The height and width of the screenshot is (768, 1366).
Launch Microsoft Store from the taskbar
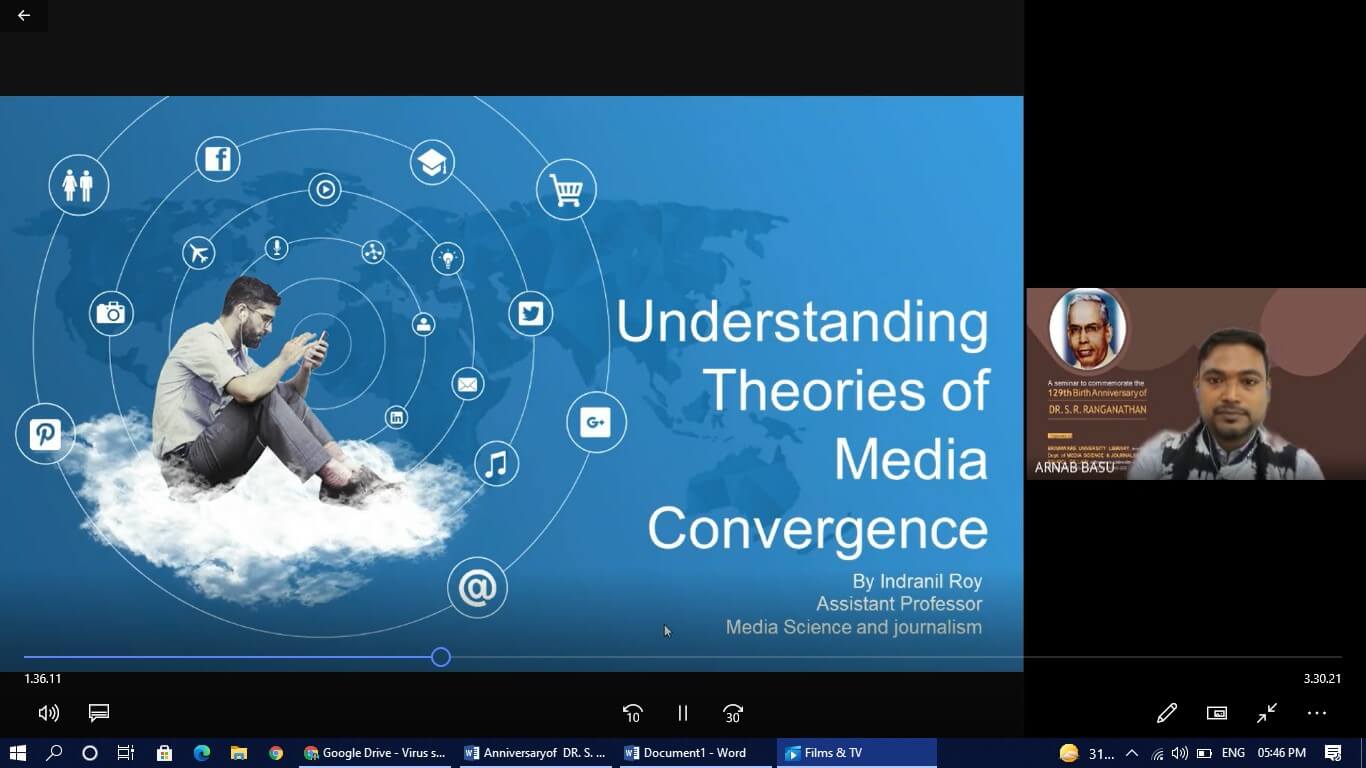(x=164, y=753)
